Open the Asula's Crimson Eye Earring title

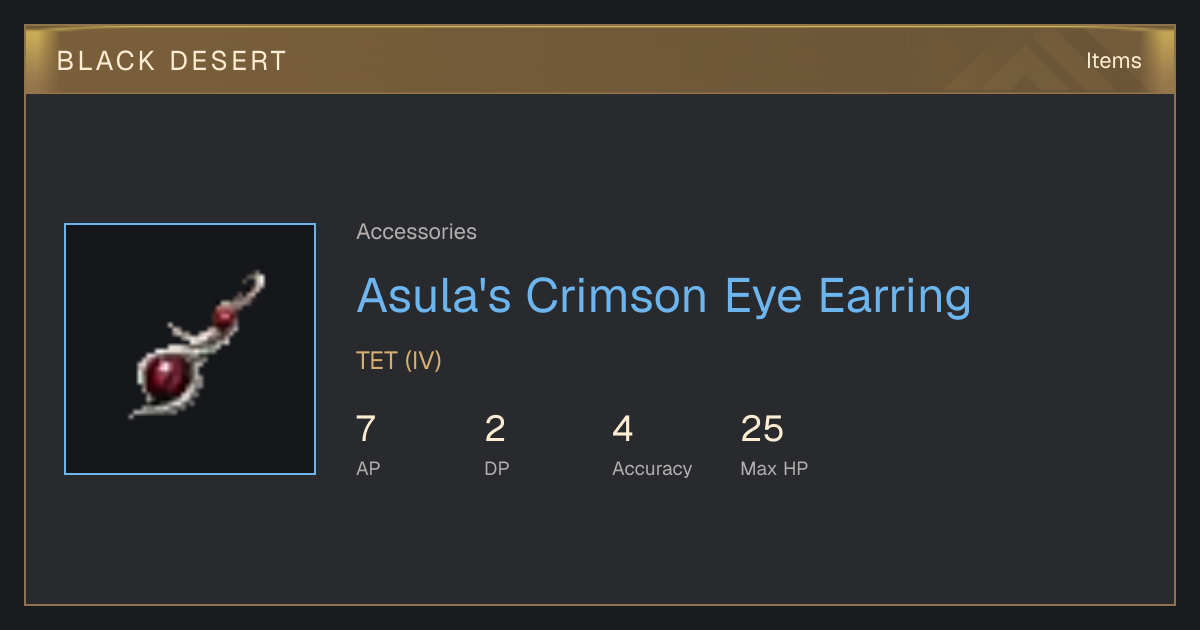(x=664, y=296)
